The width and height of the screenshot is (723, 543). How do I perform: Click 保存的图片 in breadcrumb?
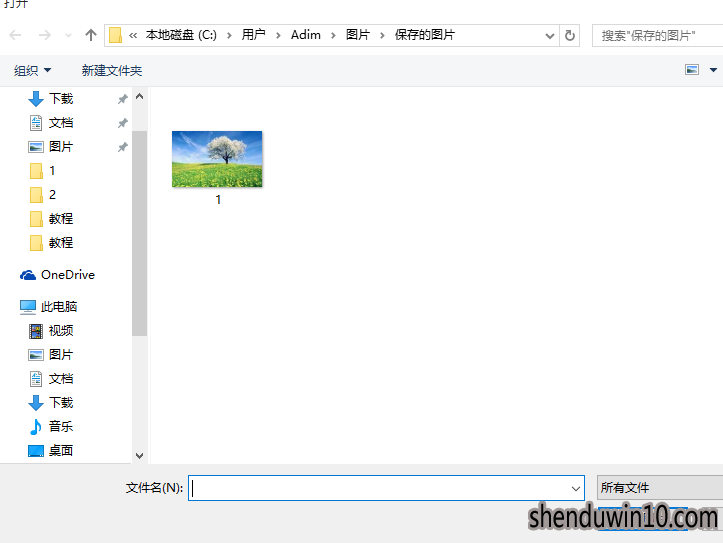425,35
